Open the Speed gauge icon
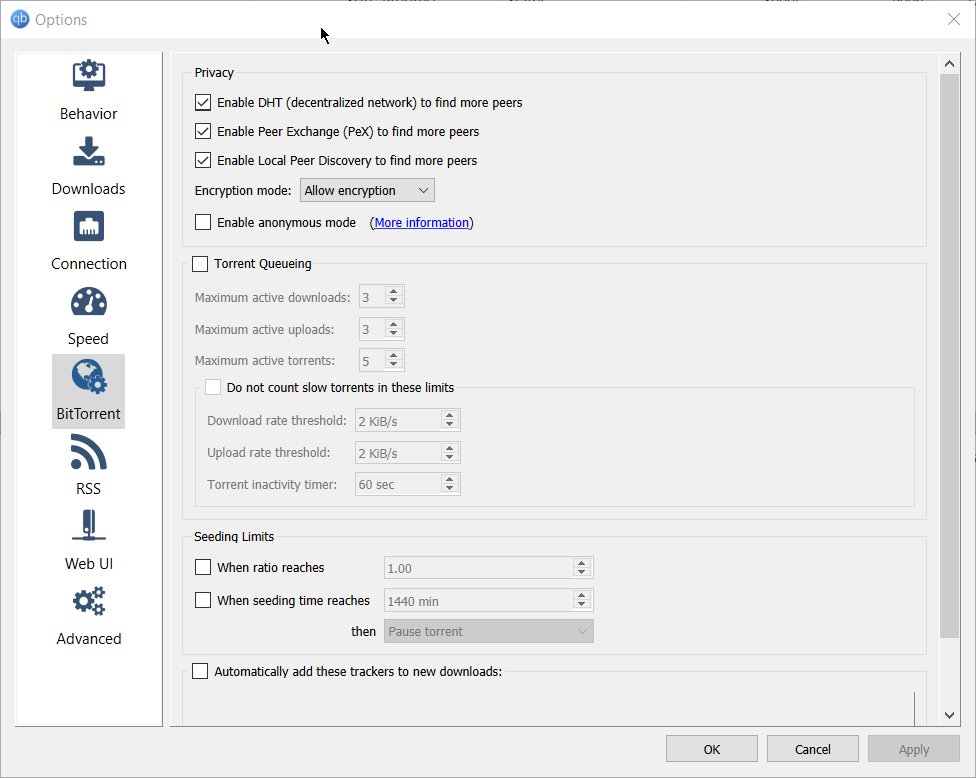This screenshot has height=778, width=976. pyautogui.click(x=88, y=301)
